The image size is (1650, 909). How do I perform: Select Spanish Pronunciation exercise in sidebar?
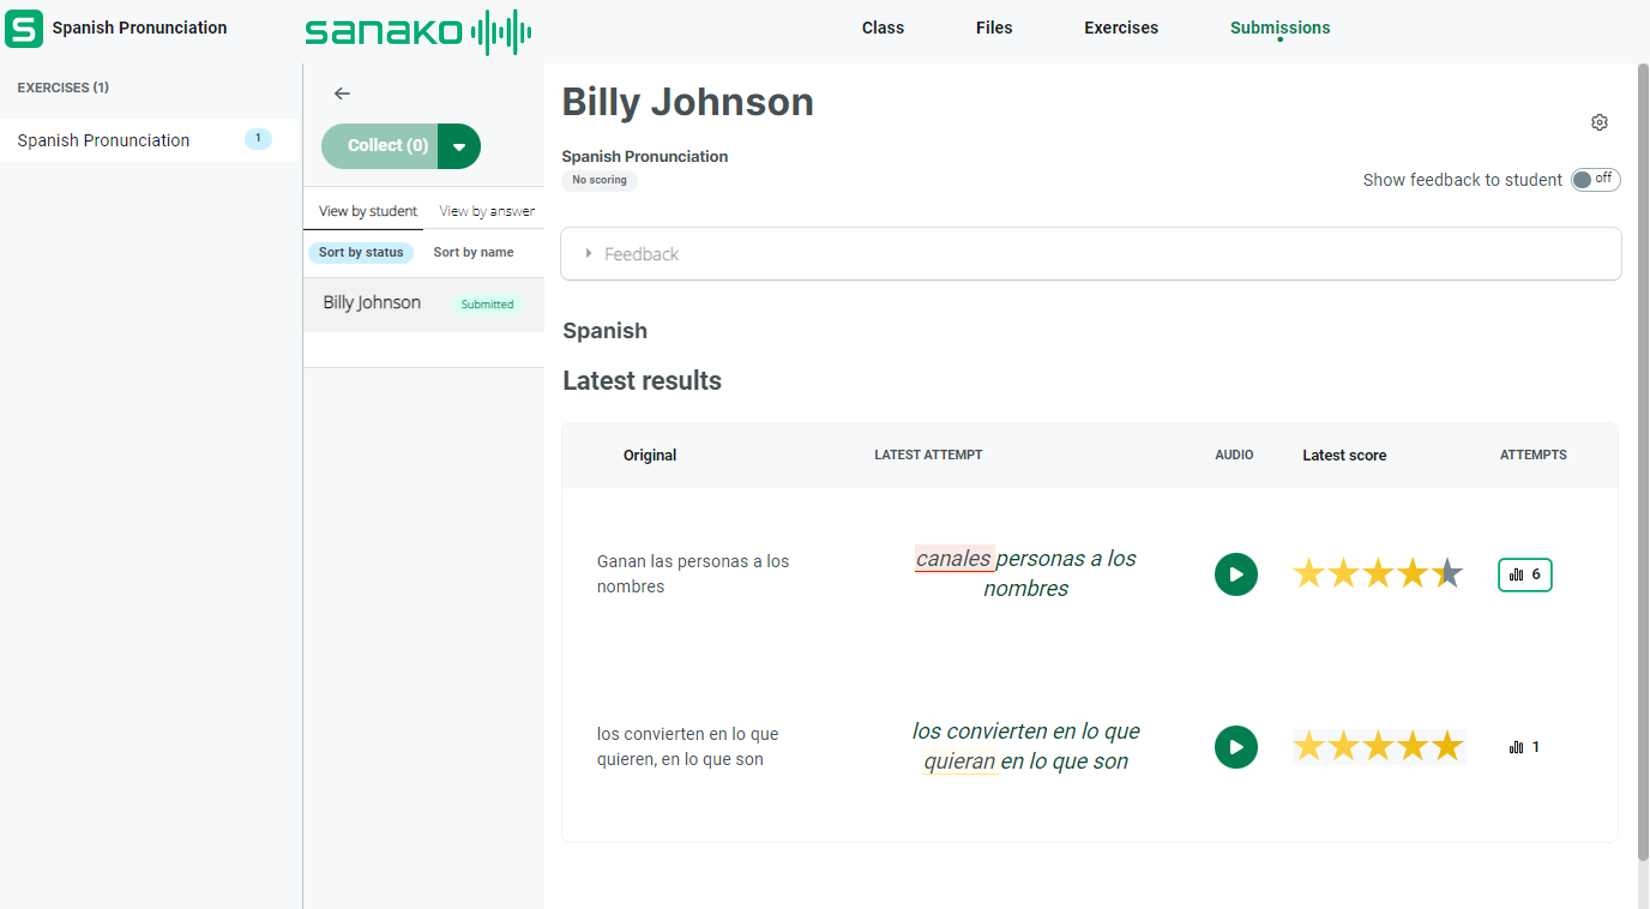(104, 140)
